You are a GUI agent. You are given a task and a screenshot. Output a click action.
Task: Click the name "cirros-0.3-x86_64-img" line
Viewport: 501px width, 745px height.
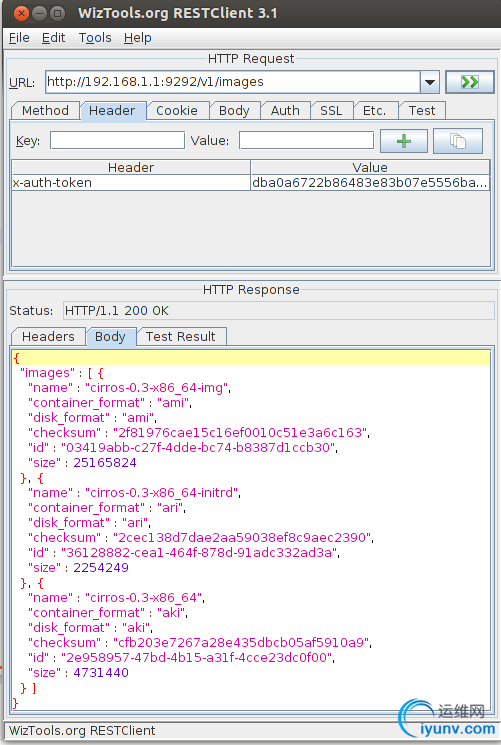129,388
